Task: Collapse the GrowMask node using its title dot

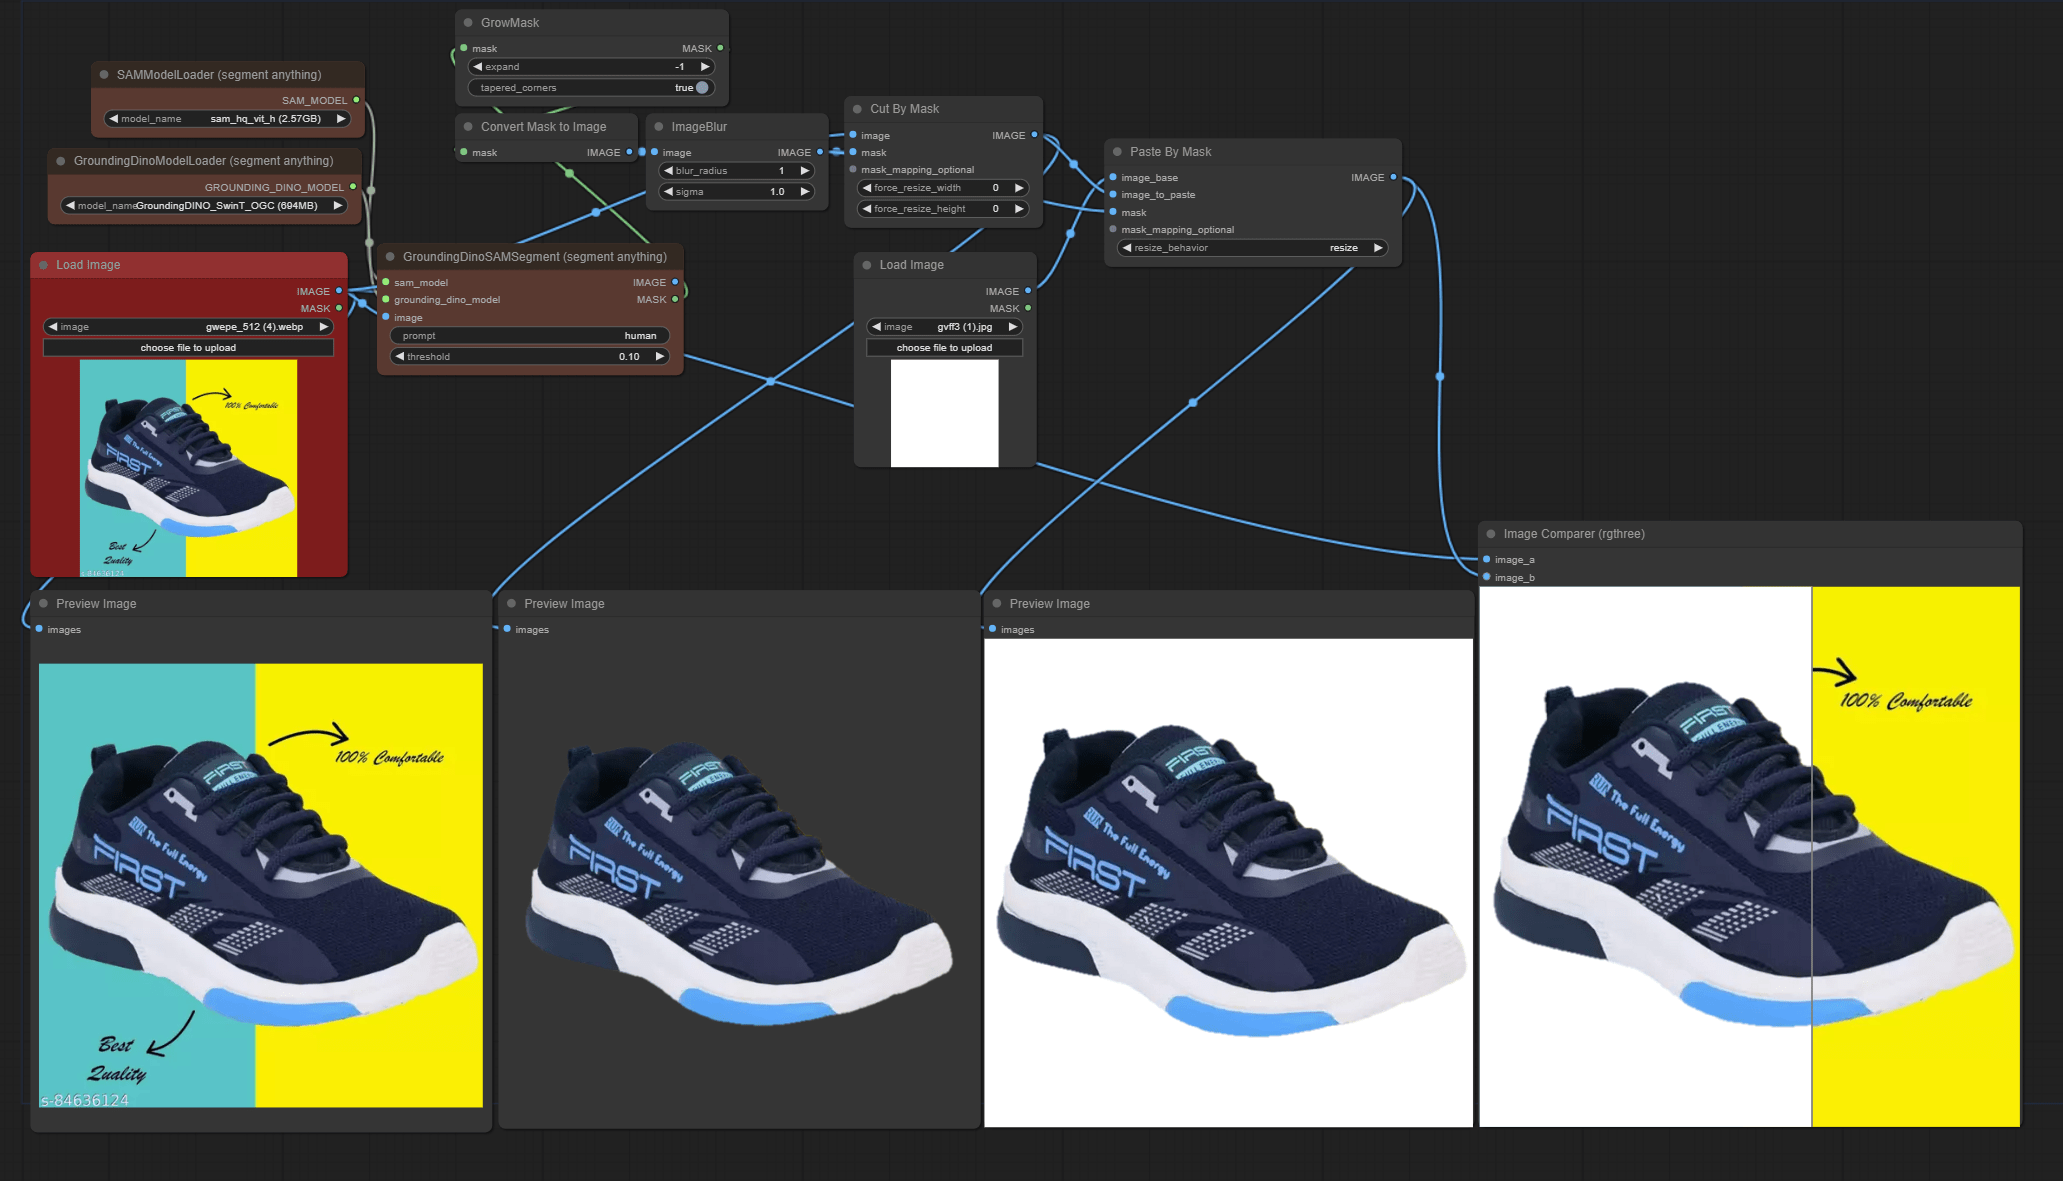Action: click(x=468, y=23)
